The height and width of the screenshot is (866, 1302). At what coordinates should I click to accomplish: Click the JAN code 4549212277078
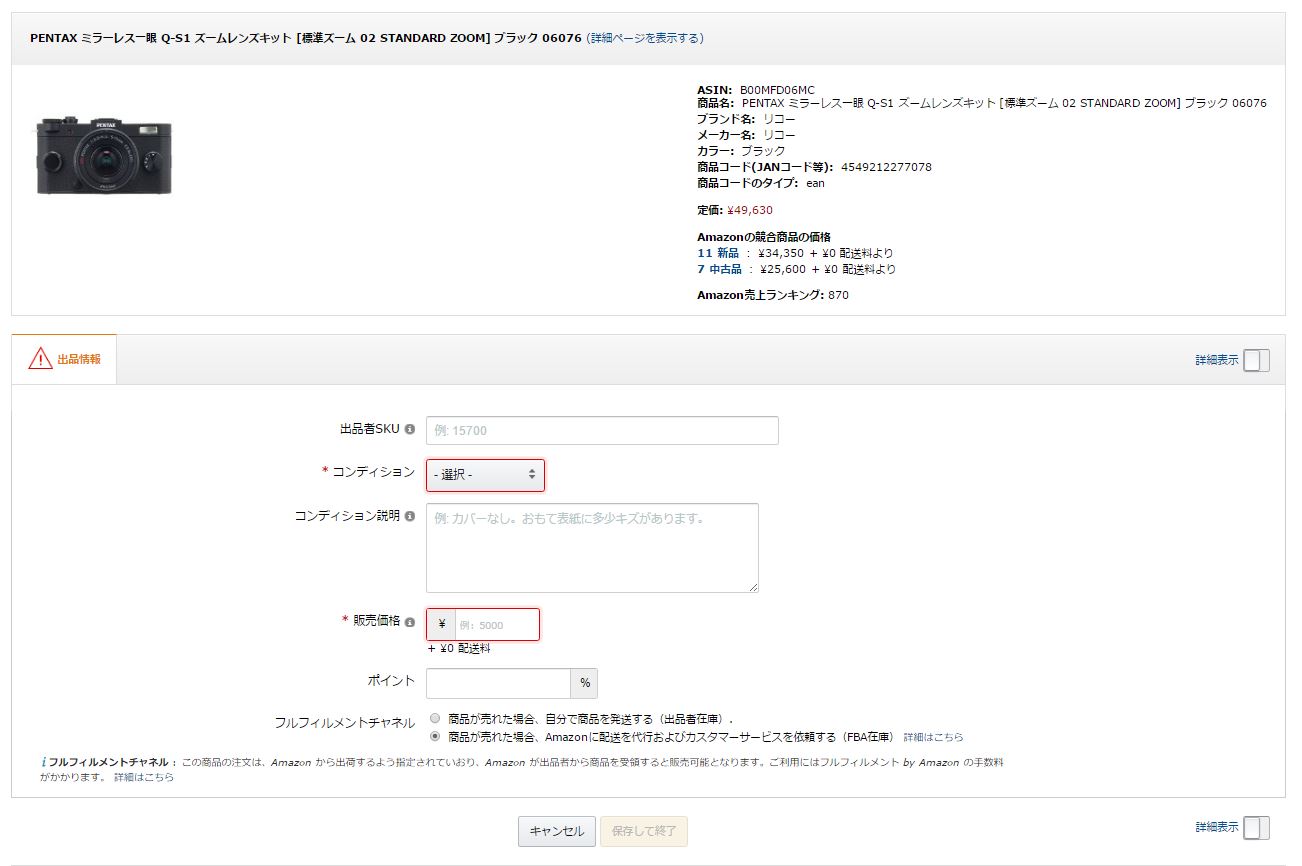(x=886, y=167)
